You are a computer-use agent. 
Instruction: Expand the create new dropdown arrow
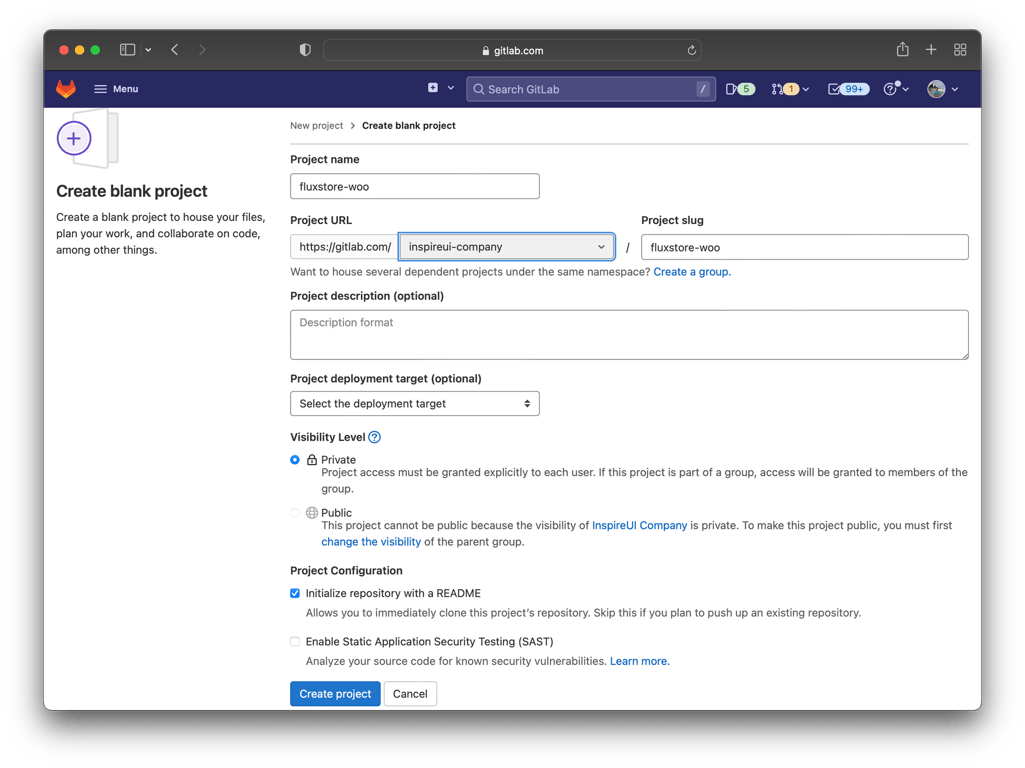(451, 88)
